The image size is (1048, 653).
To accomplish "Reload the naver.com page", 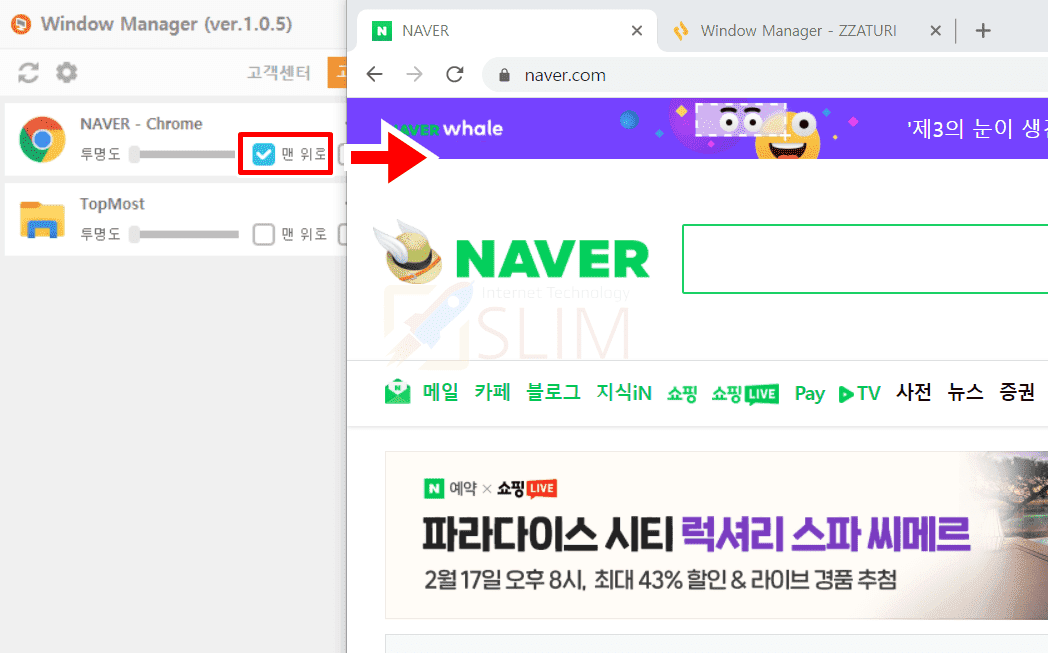I will [x=454, y=74].
